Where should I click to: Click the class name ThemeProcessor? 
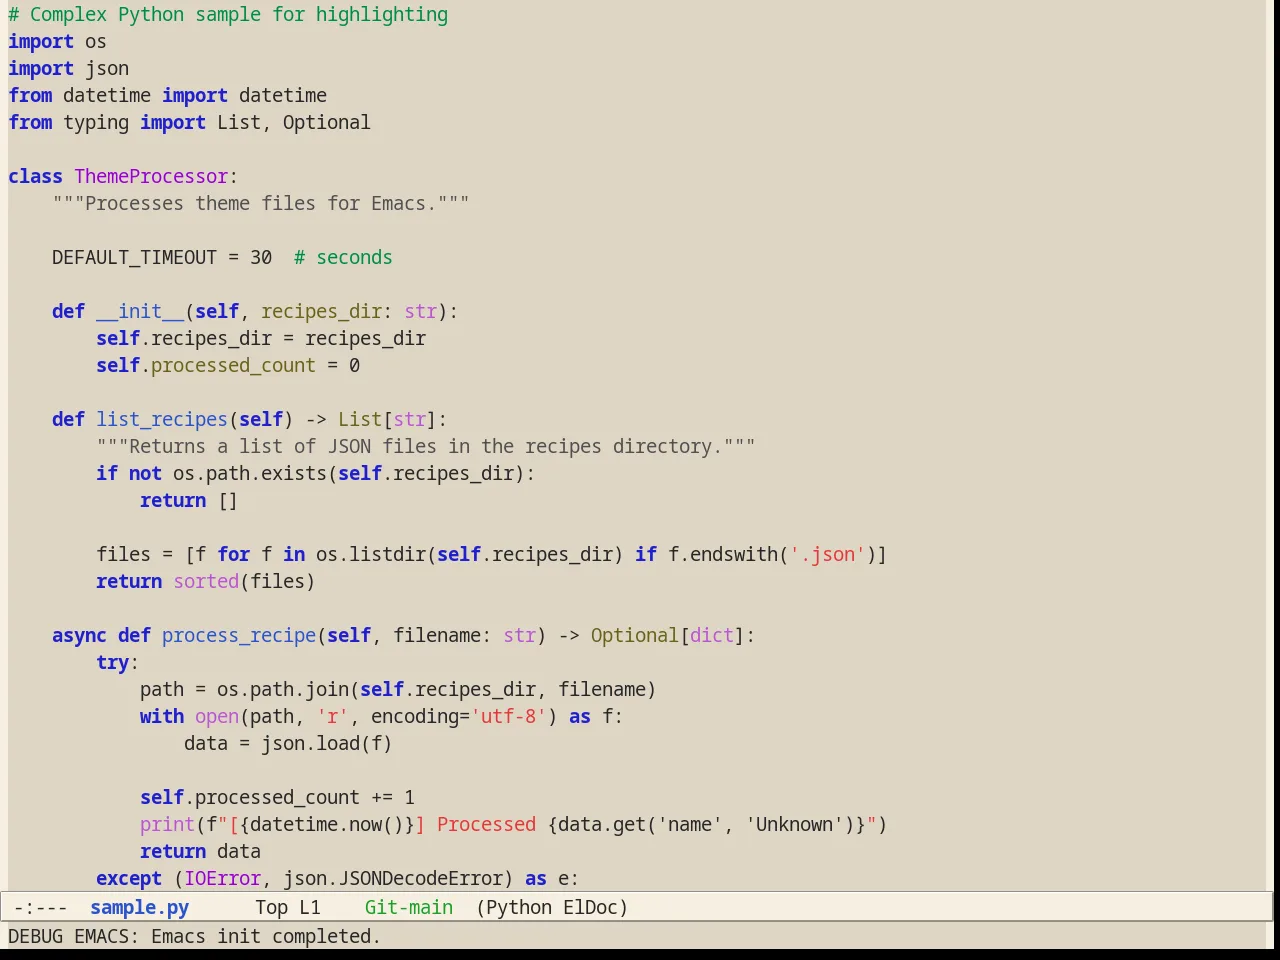point(151,176)
